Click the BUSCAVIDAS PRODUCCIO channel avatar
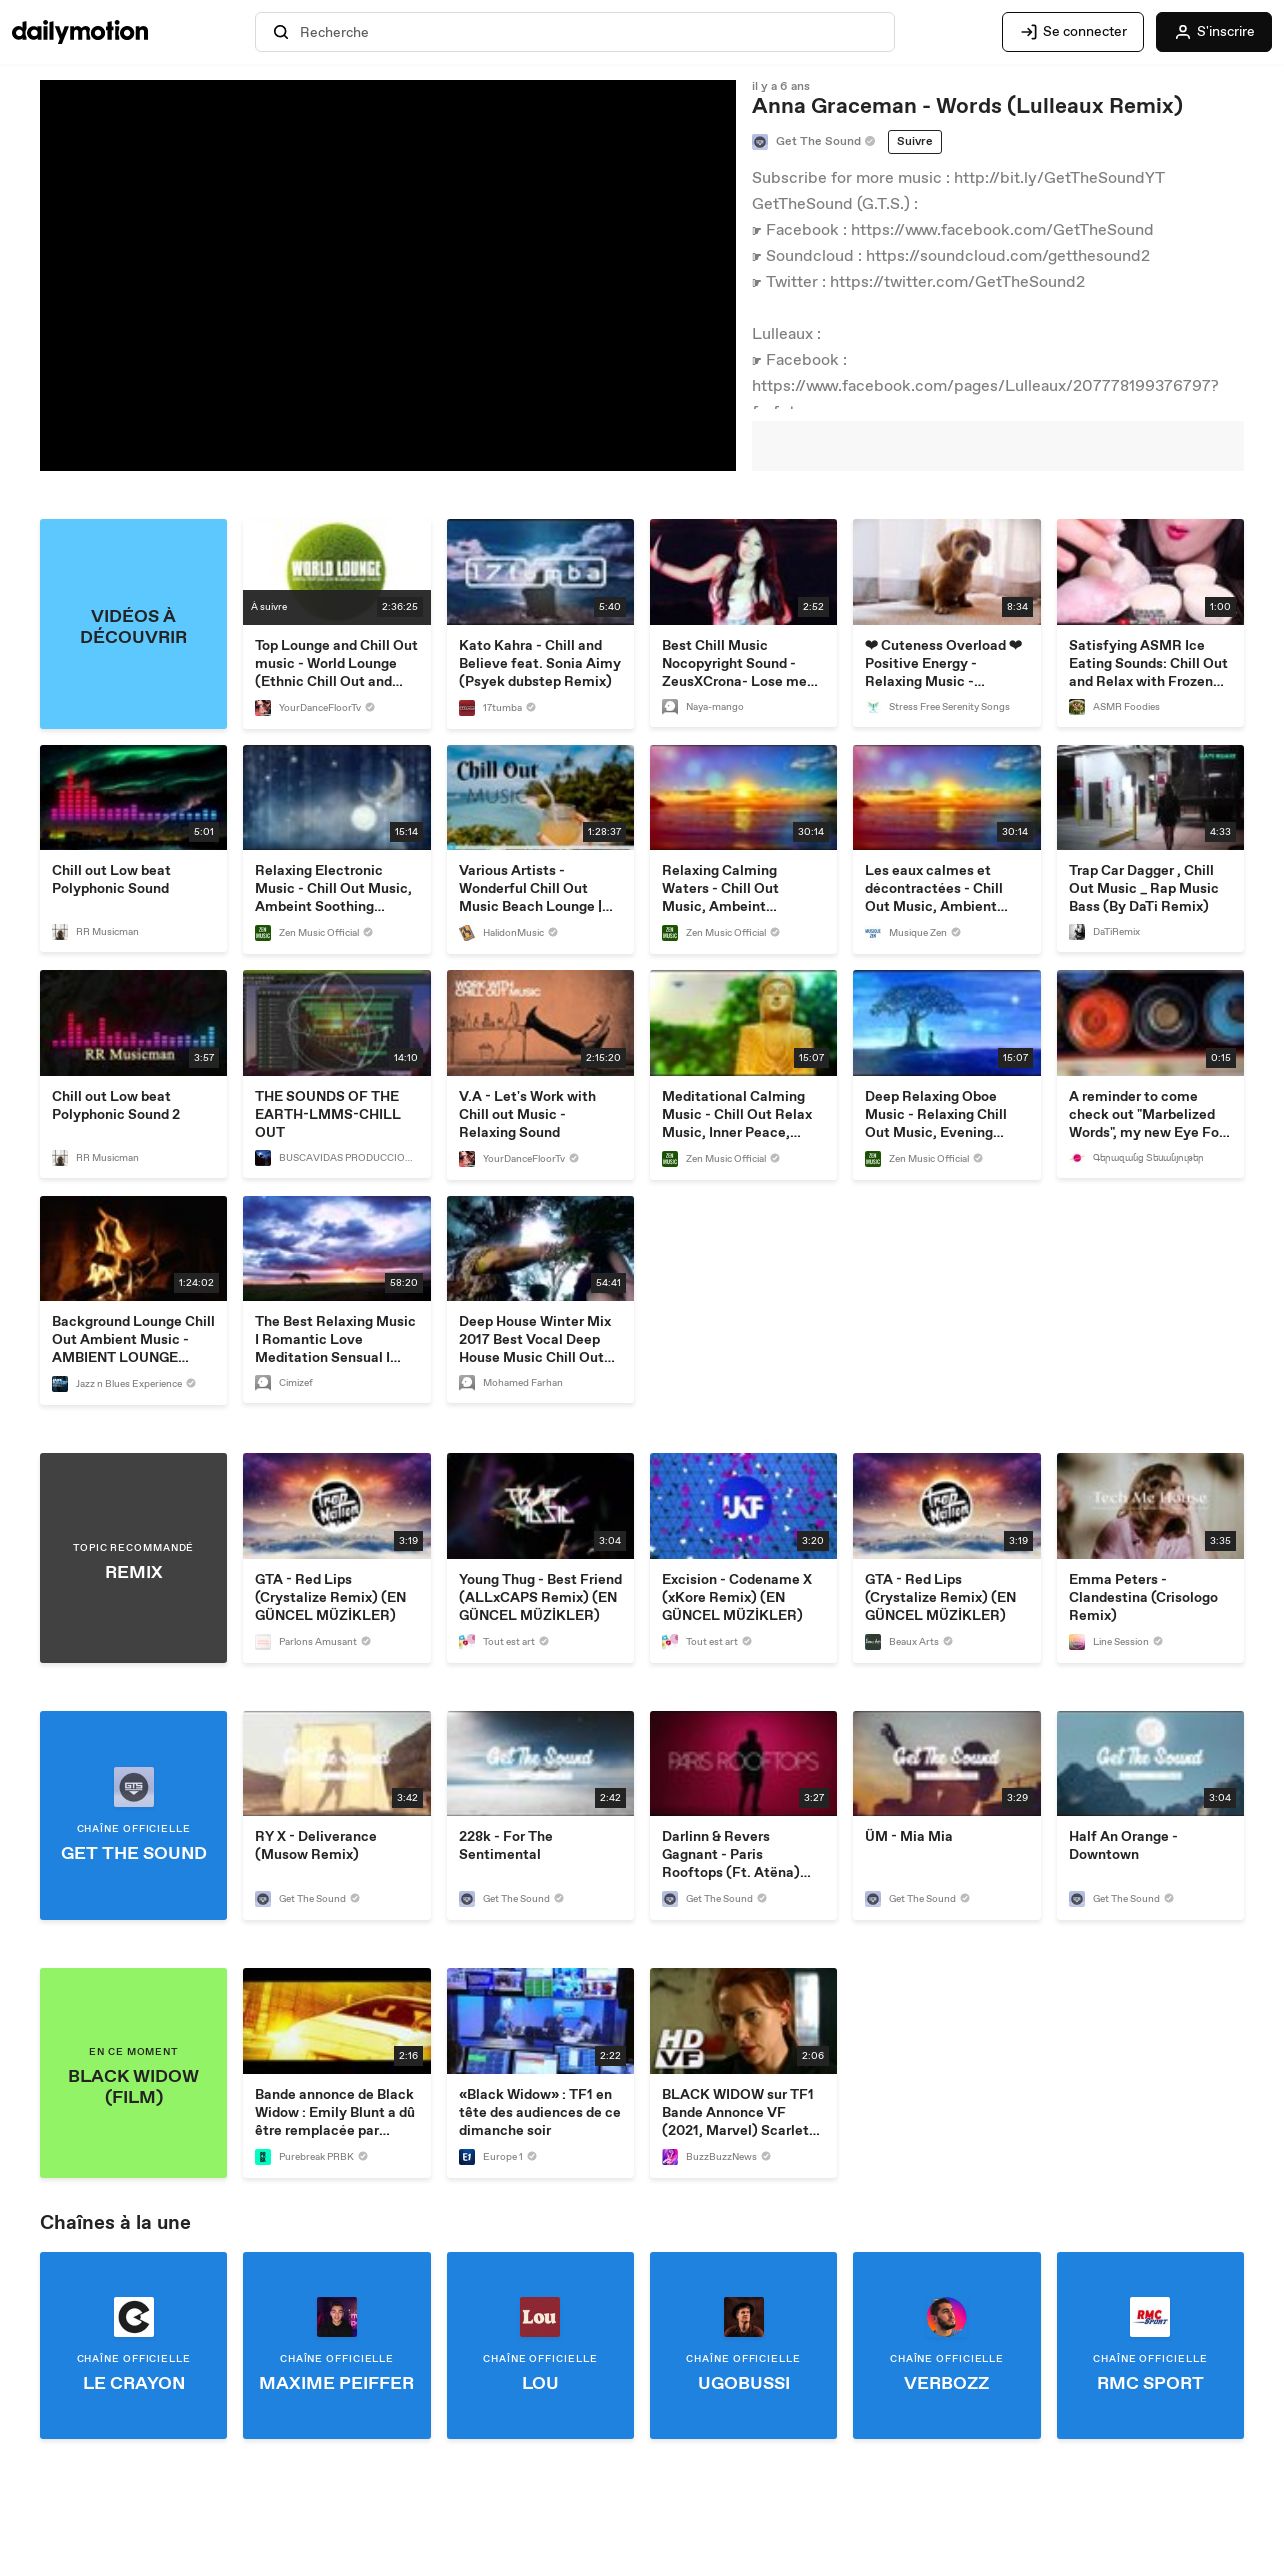The image size is (1284, 2568). coord(263,1158)
